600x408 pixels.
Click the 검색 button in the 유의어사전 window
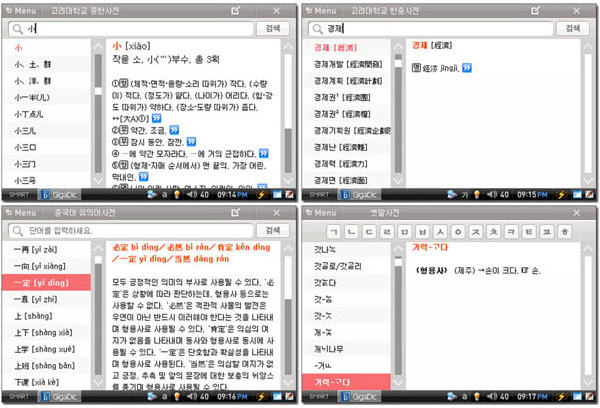[x=272, y=230]
